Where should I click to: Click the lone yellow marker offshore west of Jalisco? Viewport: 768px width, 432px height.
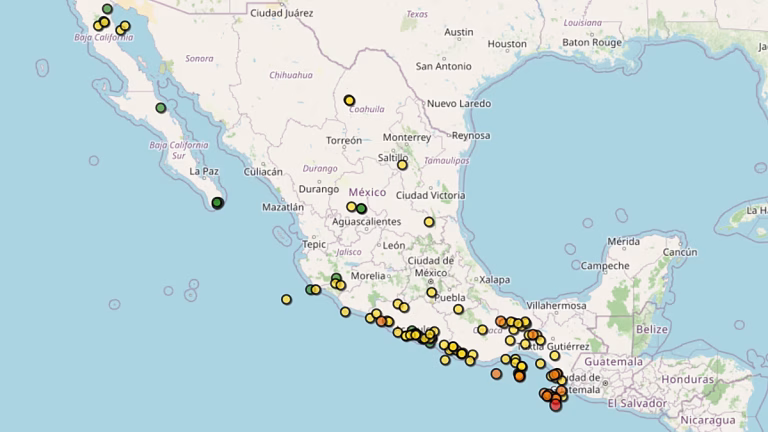click(x=287, y=299)
